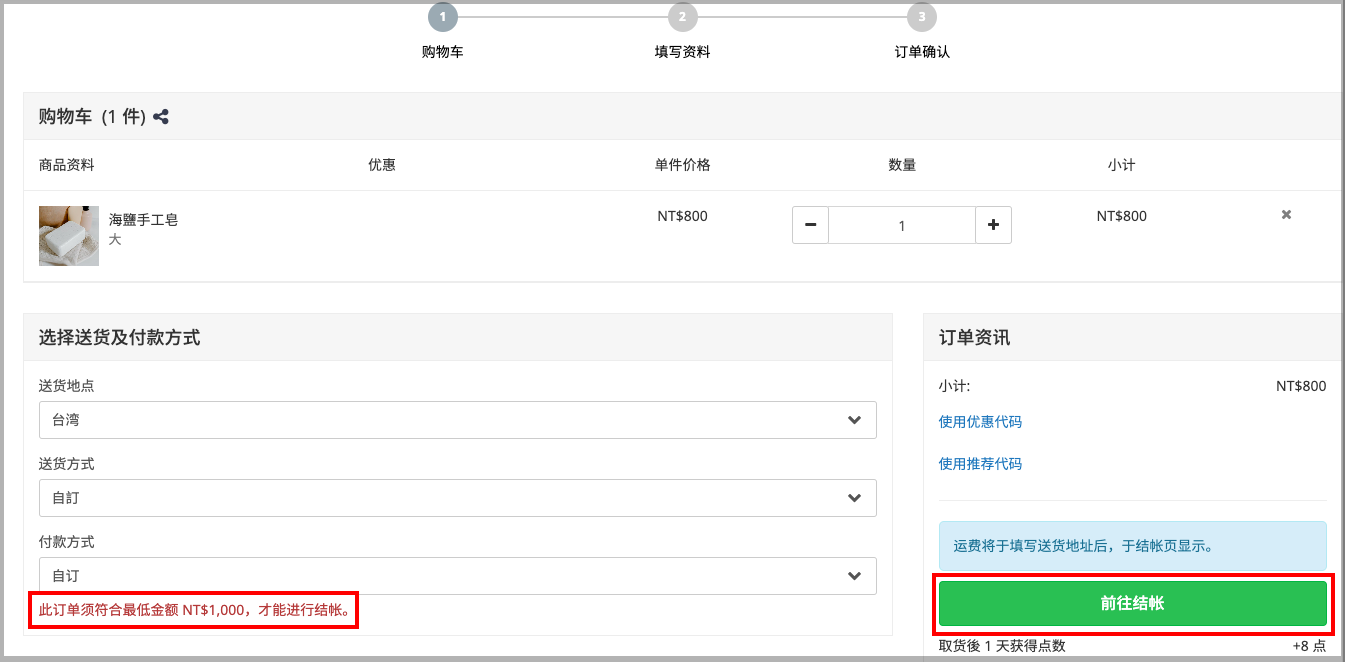The height and width of the screenshot is (662, 1345).
Task: Click the 取货後 1 天获得点数 text
Action: tap(1002, 646)
